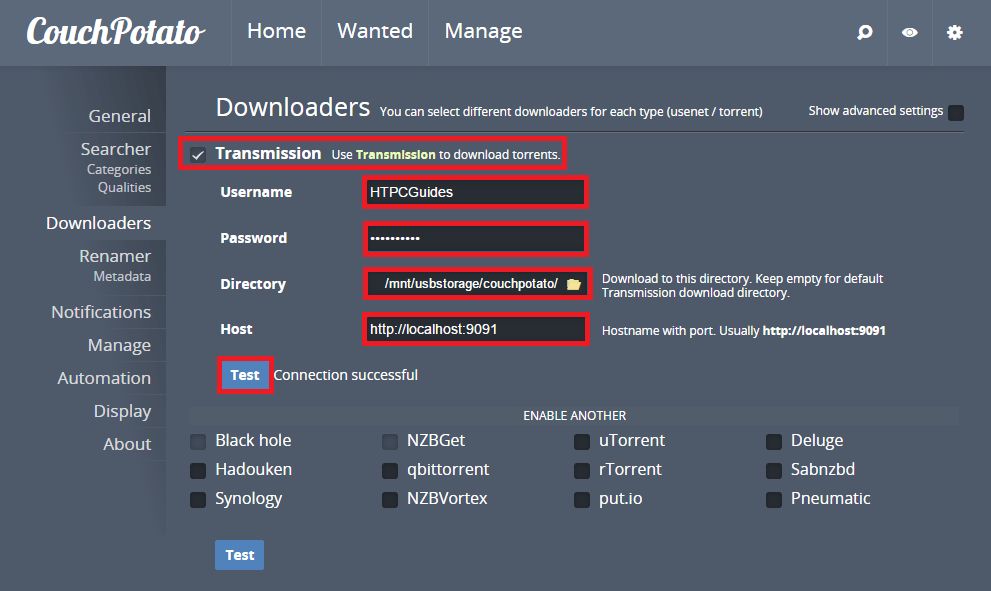Click the CouchPotato logo
The width and height of the screenshot is (991, 591).
tap(115, 32)
